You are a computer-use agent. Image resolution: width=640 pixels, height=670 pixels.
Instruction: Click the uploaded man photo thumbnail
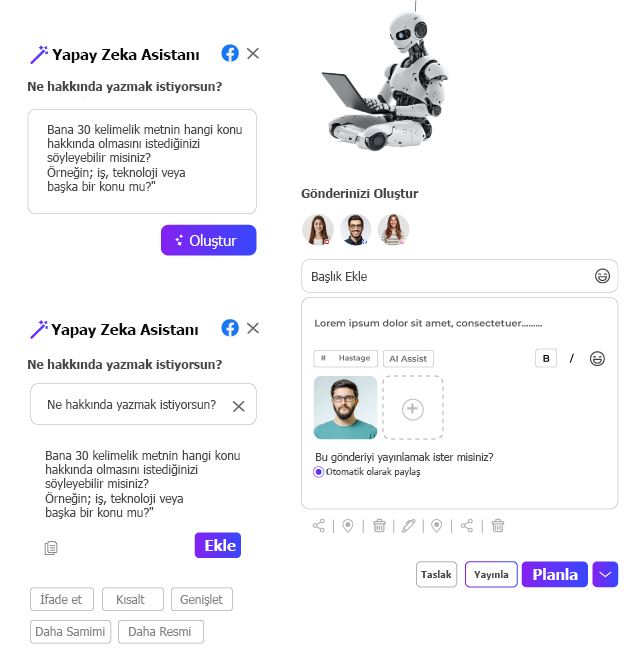coord(345,408)
